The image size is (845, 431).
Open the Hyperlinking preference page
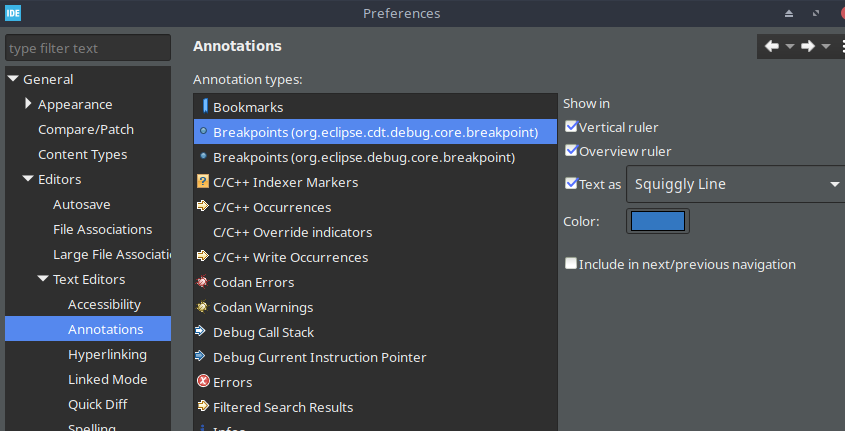point(107,354)
